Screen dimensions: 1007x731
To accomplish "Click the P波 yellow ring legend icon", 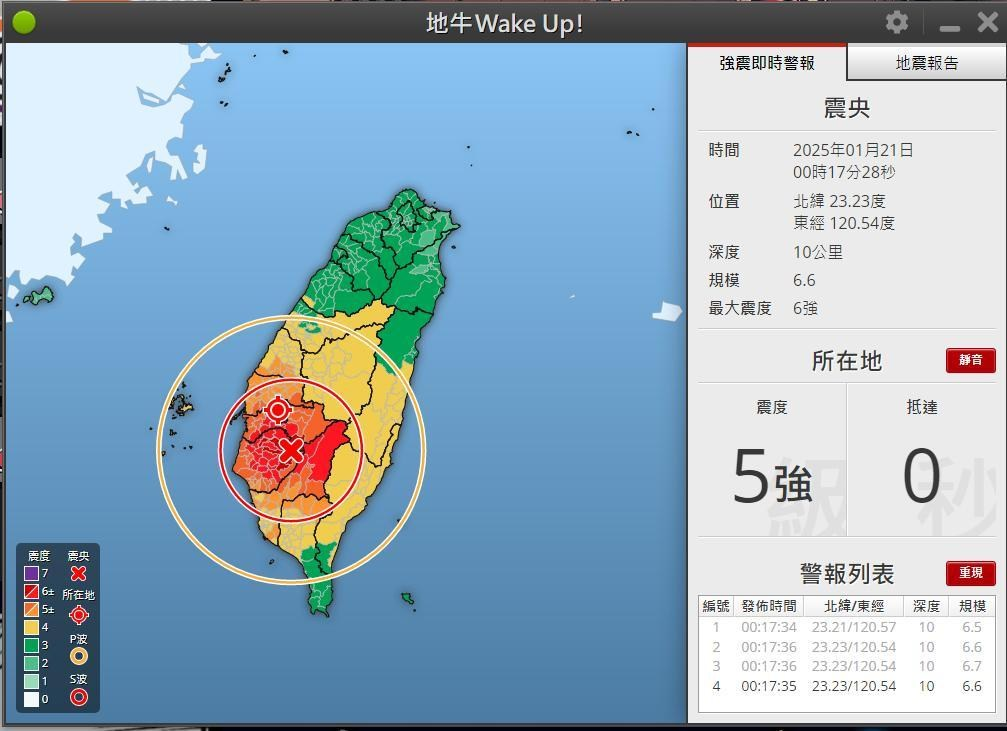I will click(78, 656).
